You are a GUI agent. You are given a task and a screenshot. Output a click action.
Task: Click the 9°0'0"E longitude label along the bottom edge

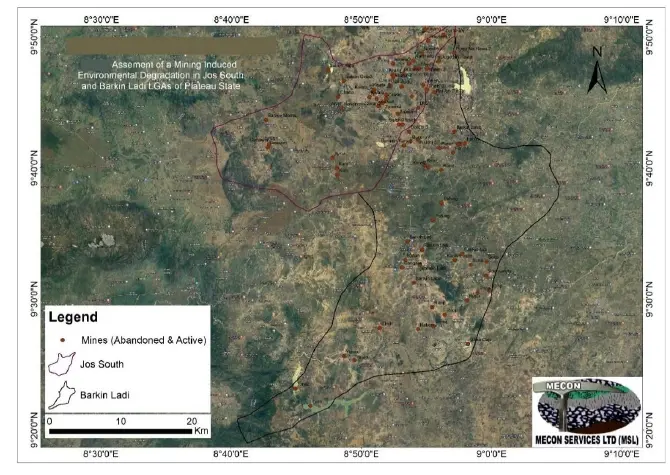[x=491, y=454]
